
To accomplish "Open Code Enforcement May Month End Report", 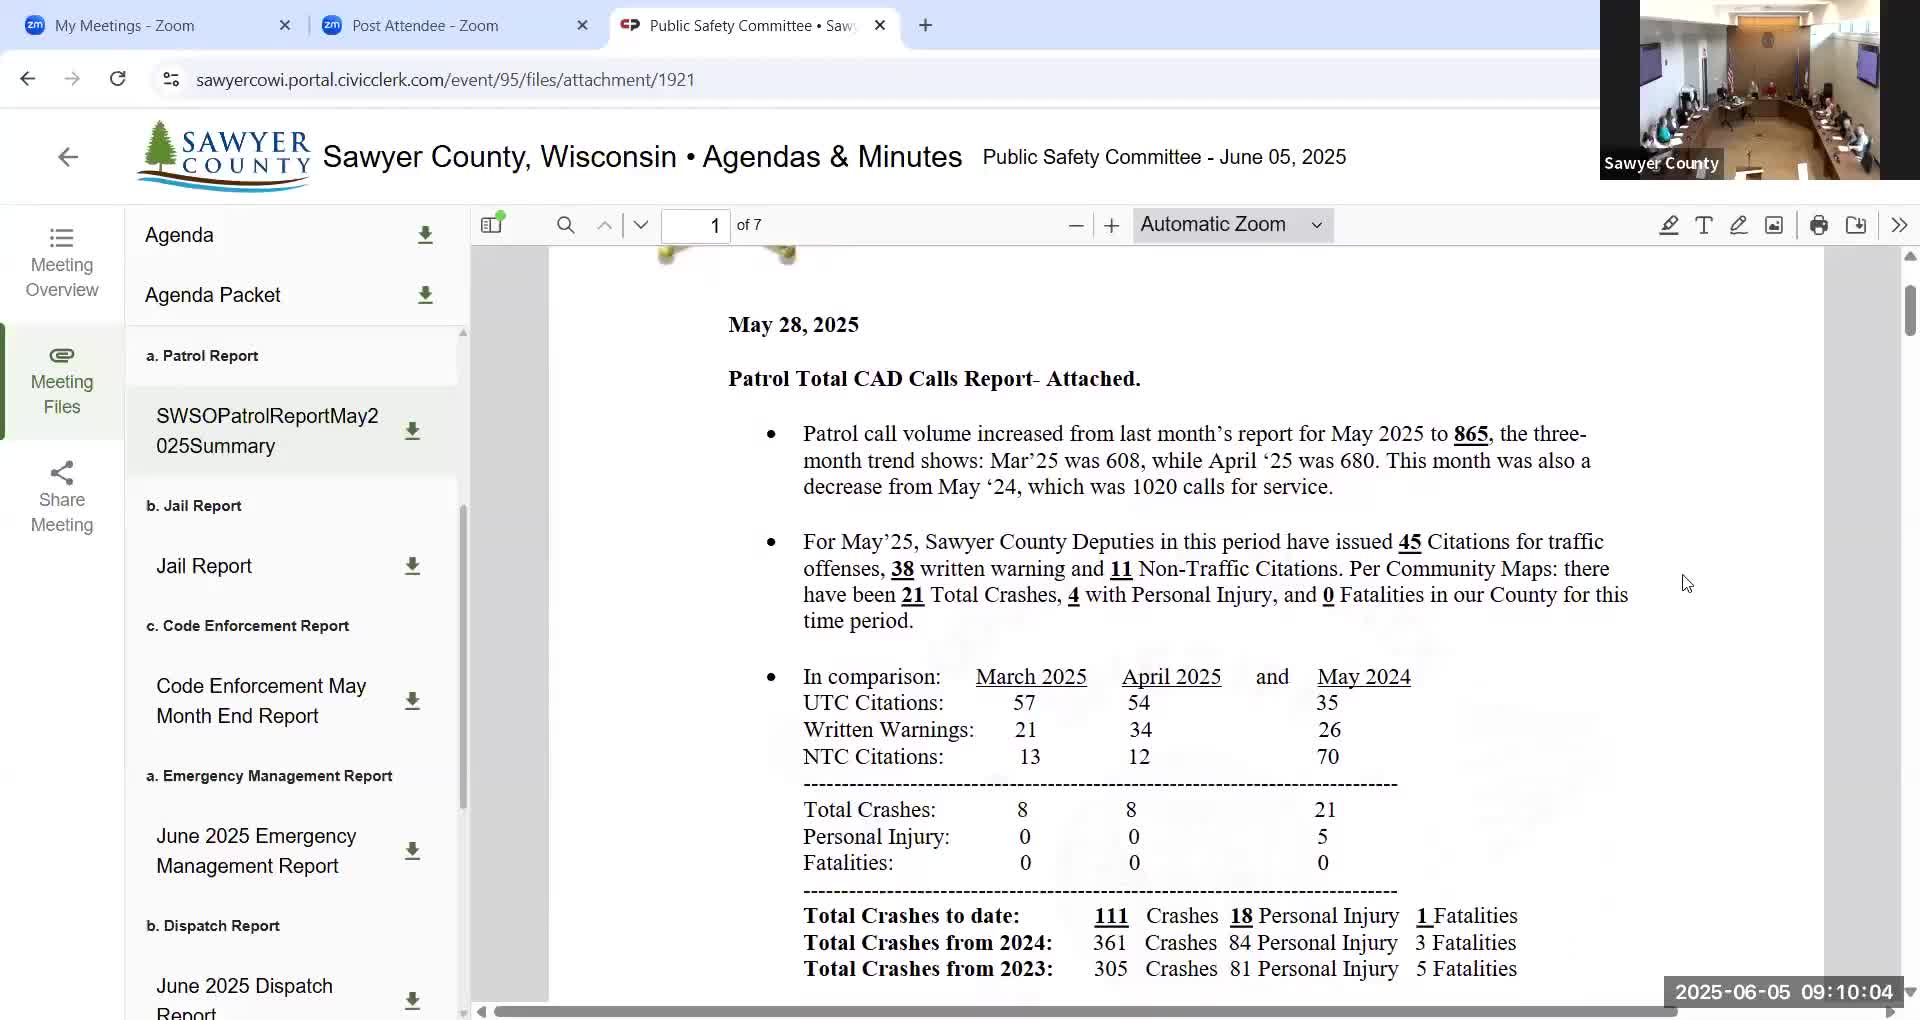I will tap(260, 701).
